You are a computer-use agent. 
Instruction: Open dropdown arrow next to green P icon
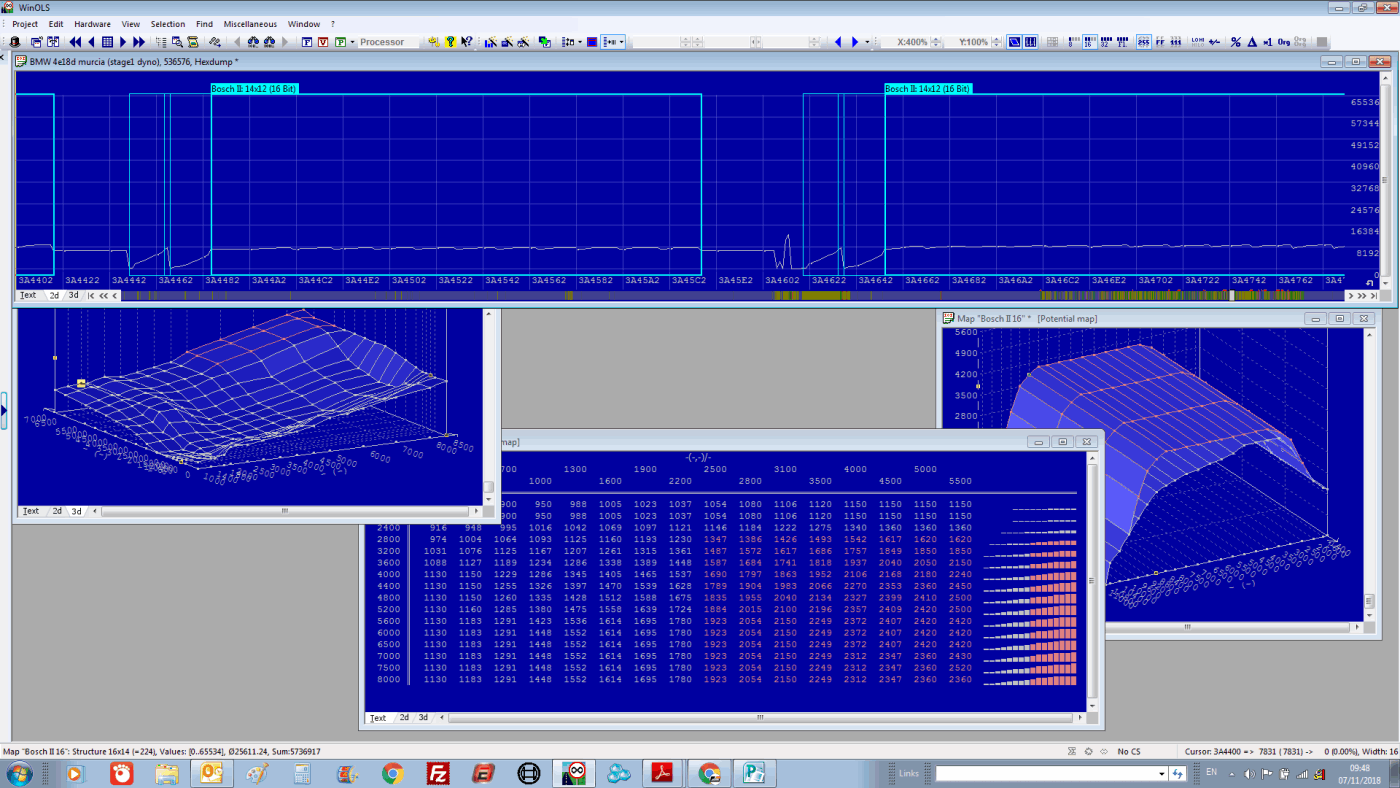(x=353, y=42)
